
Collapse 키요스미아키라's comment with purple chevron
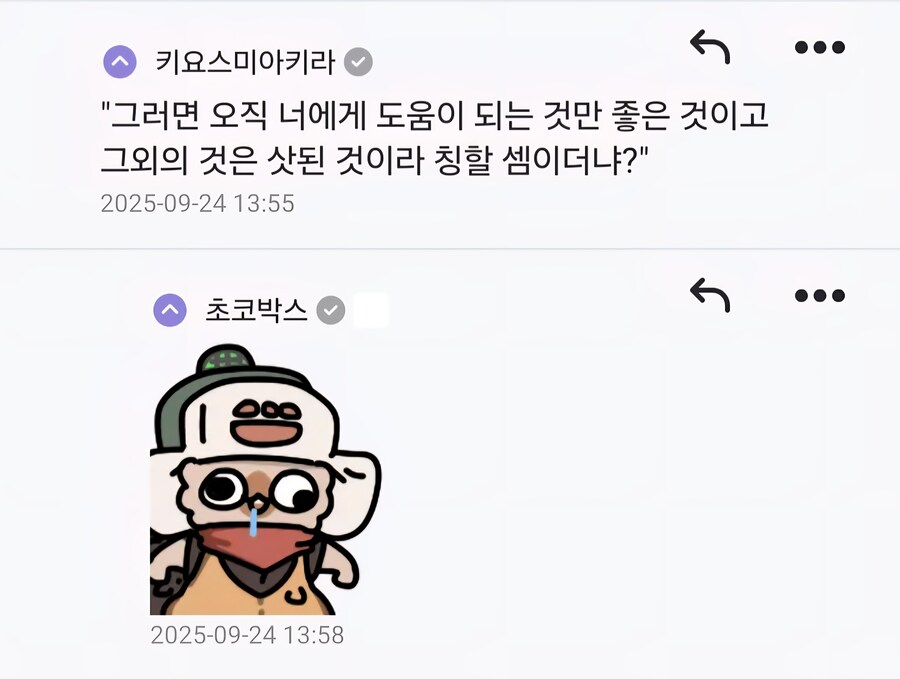click(x=120, y=61)
